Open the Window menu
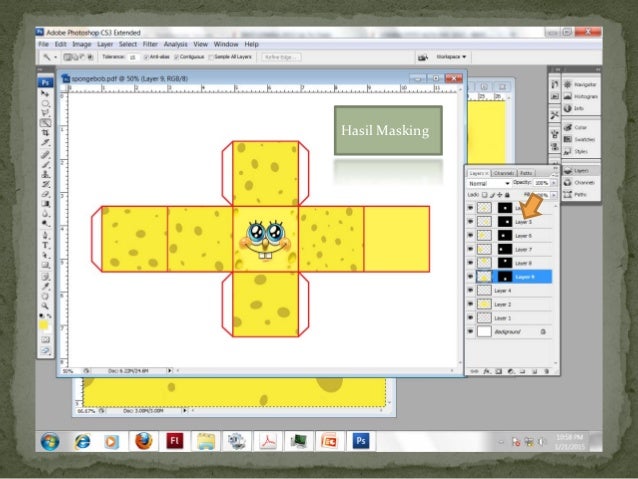This screenshot has height=479, width=638. 226,44
